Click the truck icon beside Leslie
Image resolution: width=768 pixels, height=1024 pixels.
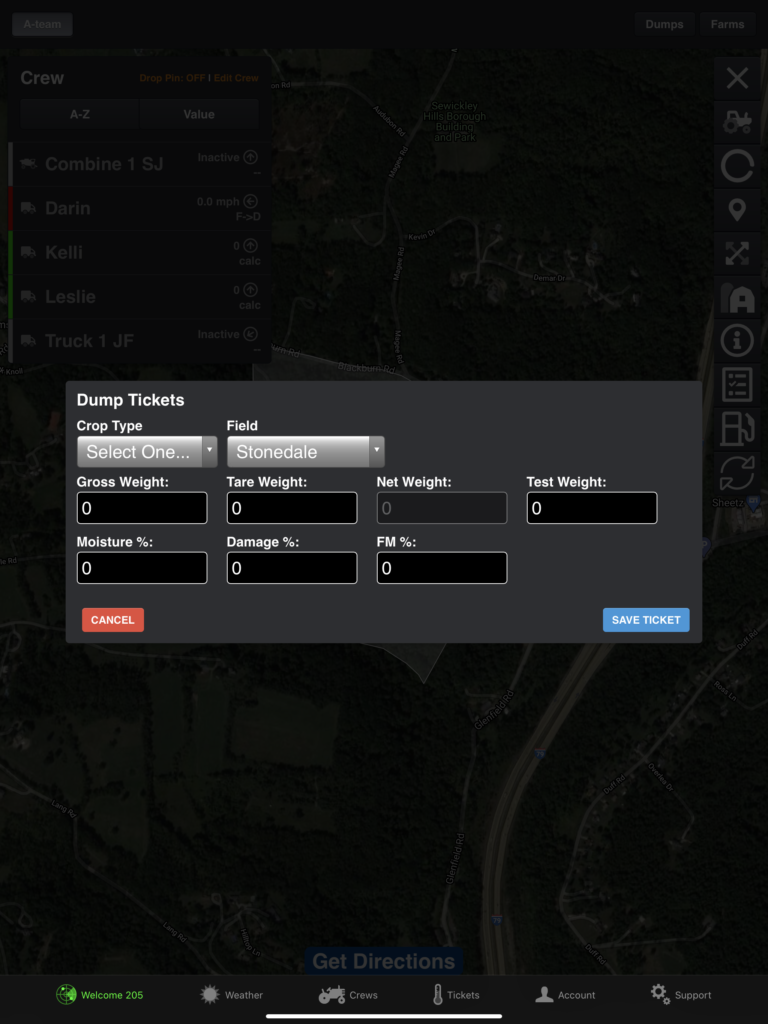(x=28, y=296)
